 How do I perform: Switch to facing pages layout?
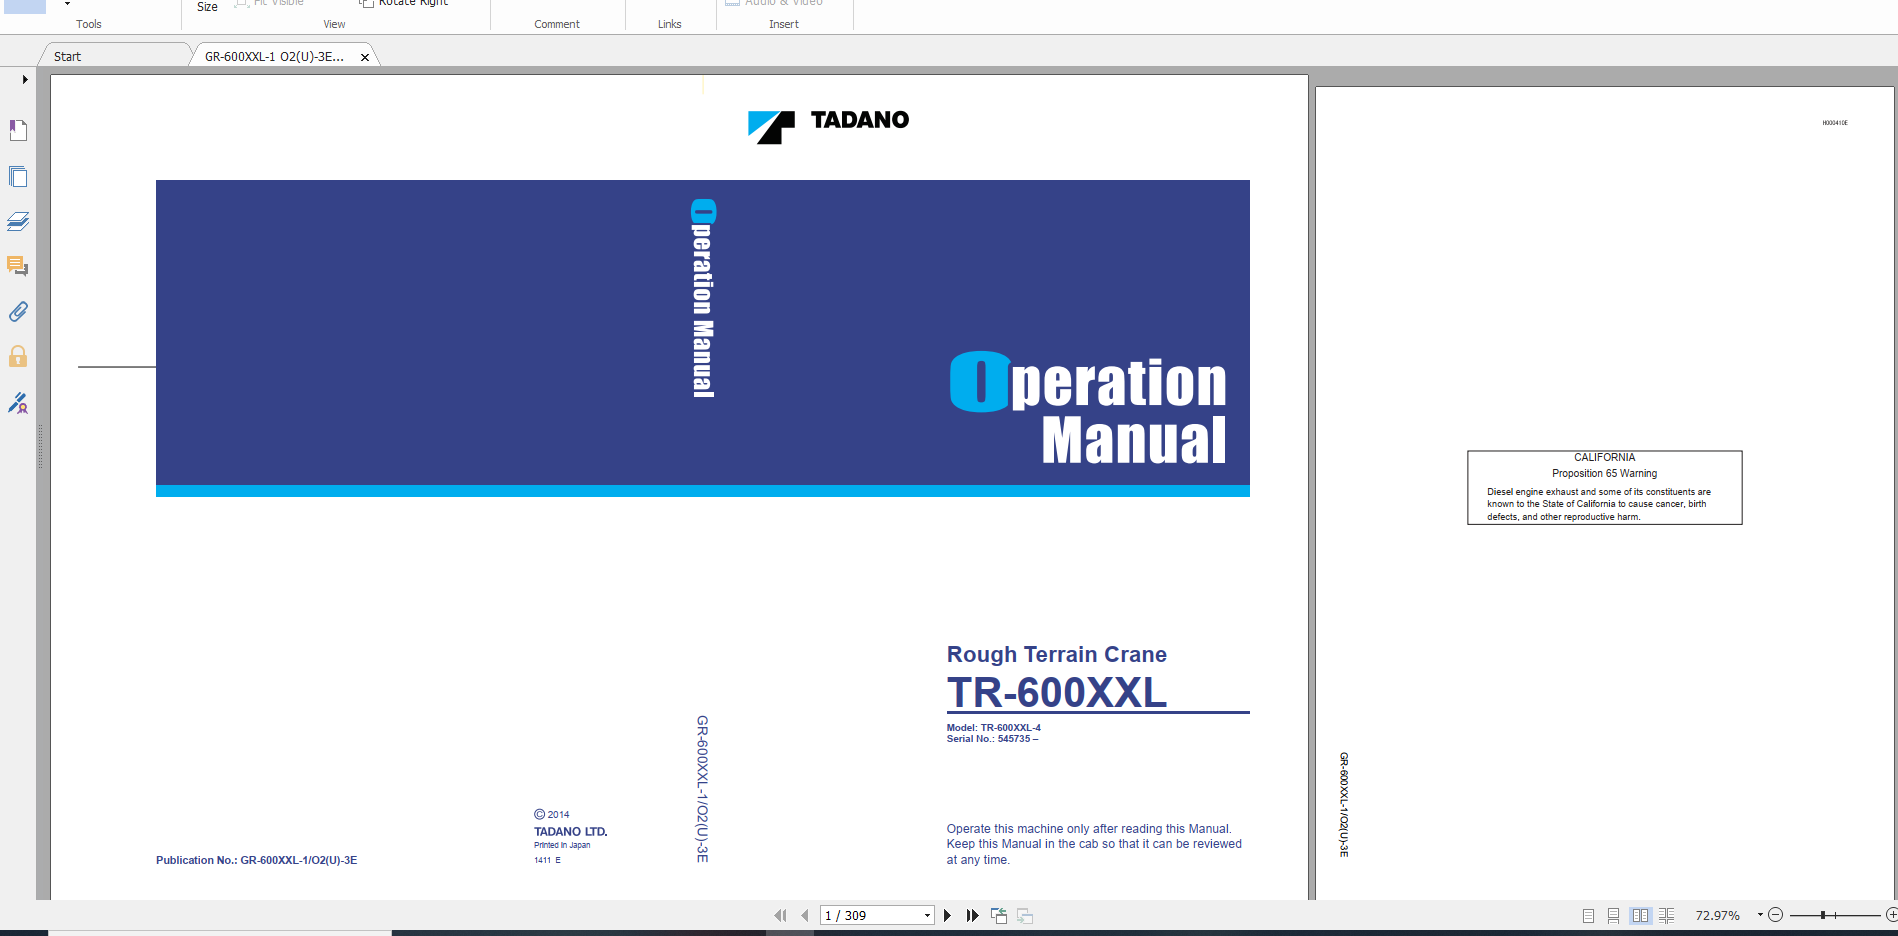(1641, 914)
